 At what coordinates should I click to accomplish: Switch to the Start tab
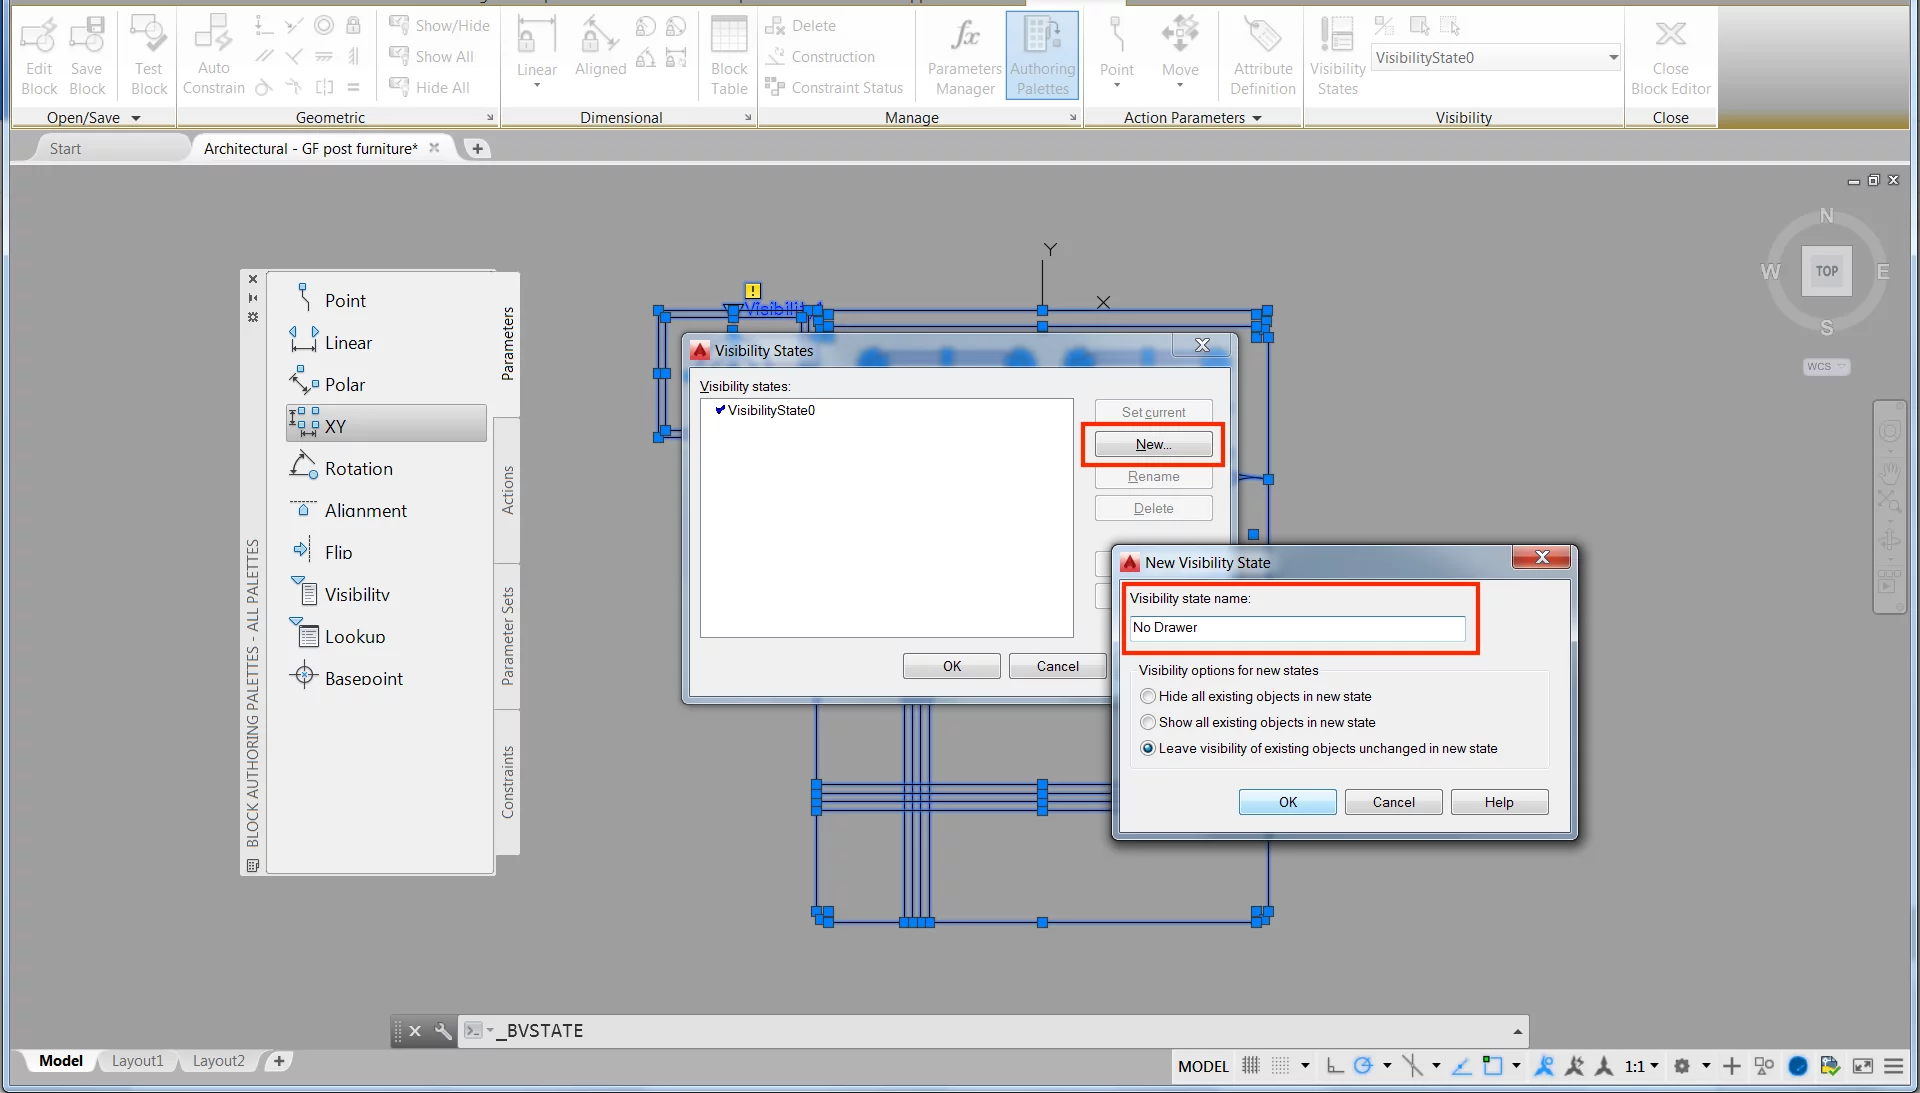(65, 147)
